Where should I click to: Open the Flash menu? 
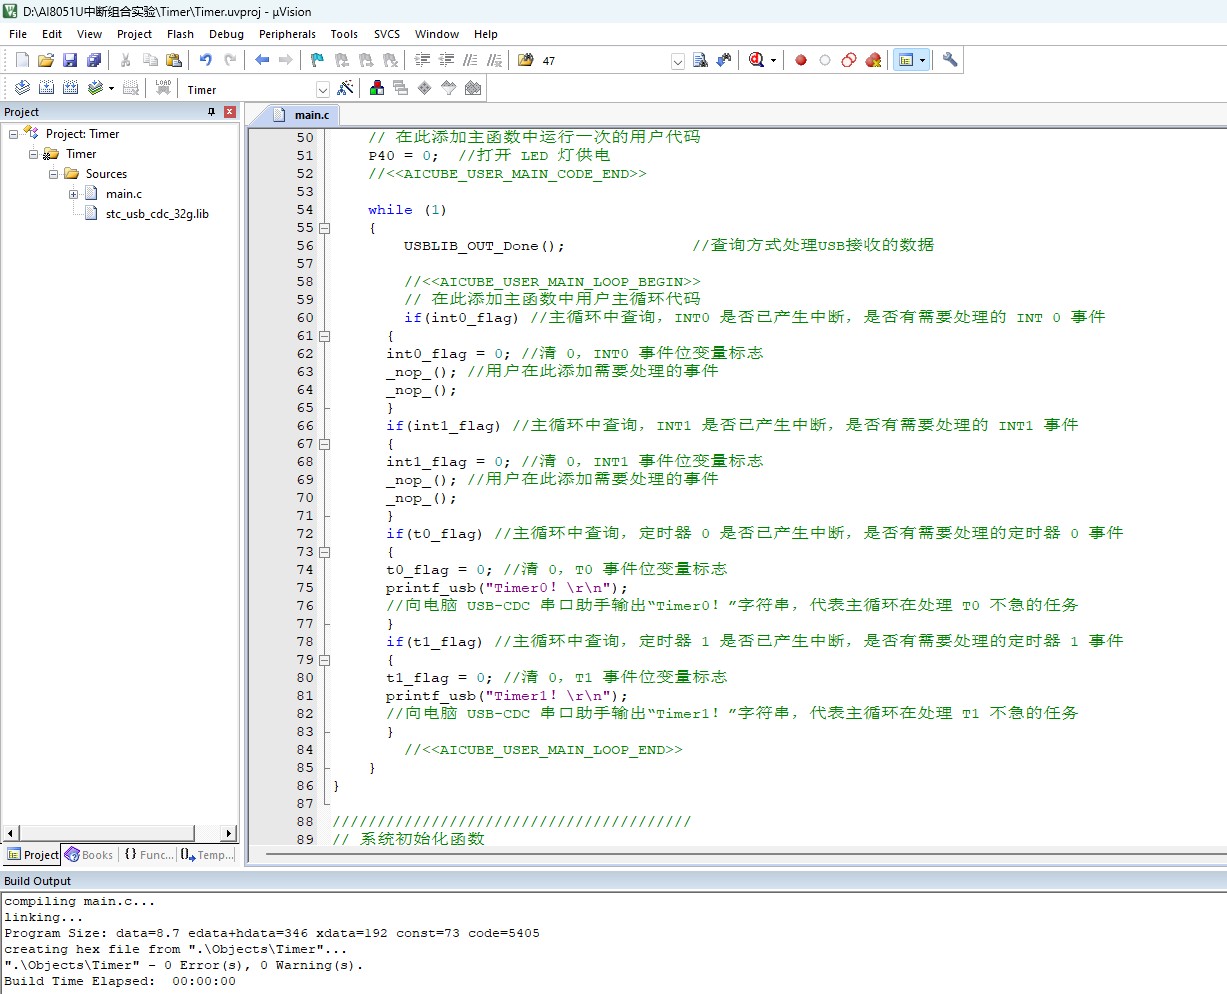coord(180,34)
